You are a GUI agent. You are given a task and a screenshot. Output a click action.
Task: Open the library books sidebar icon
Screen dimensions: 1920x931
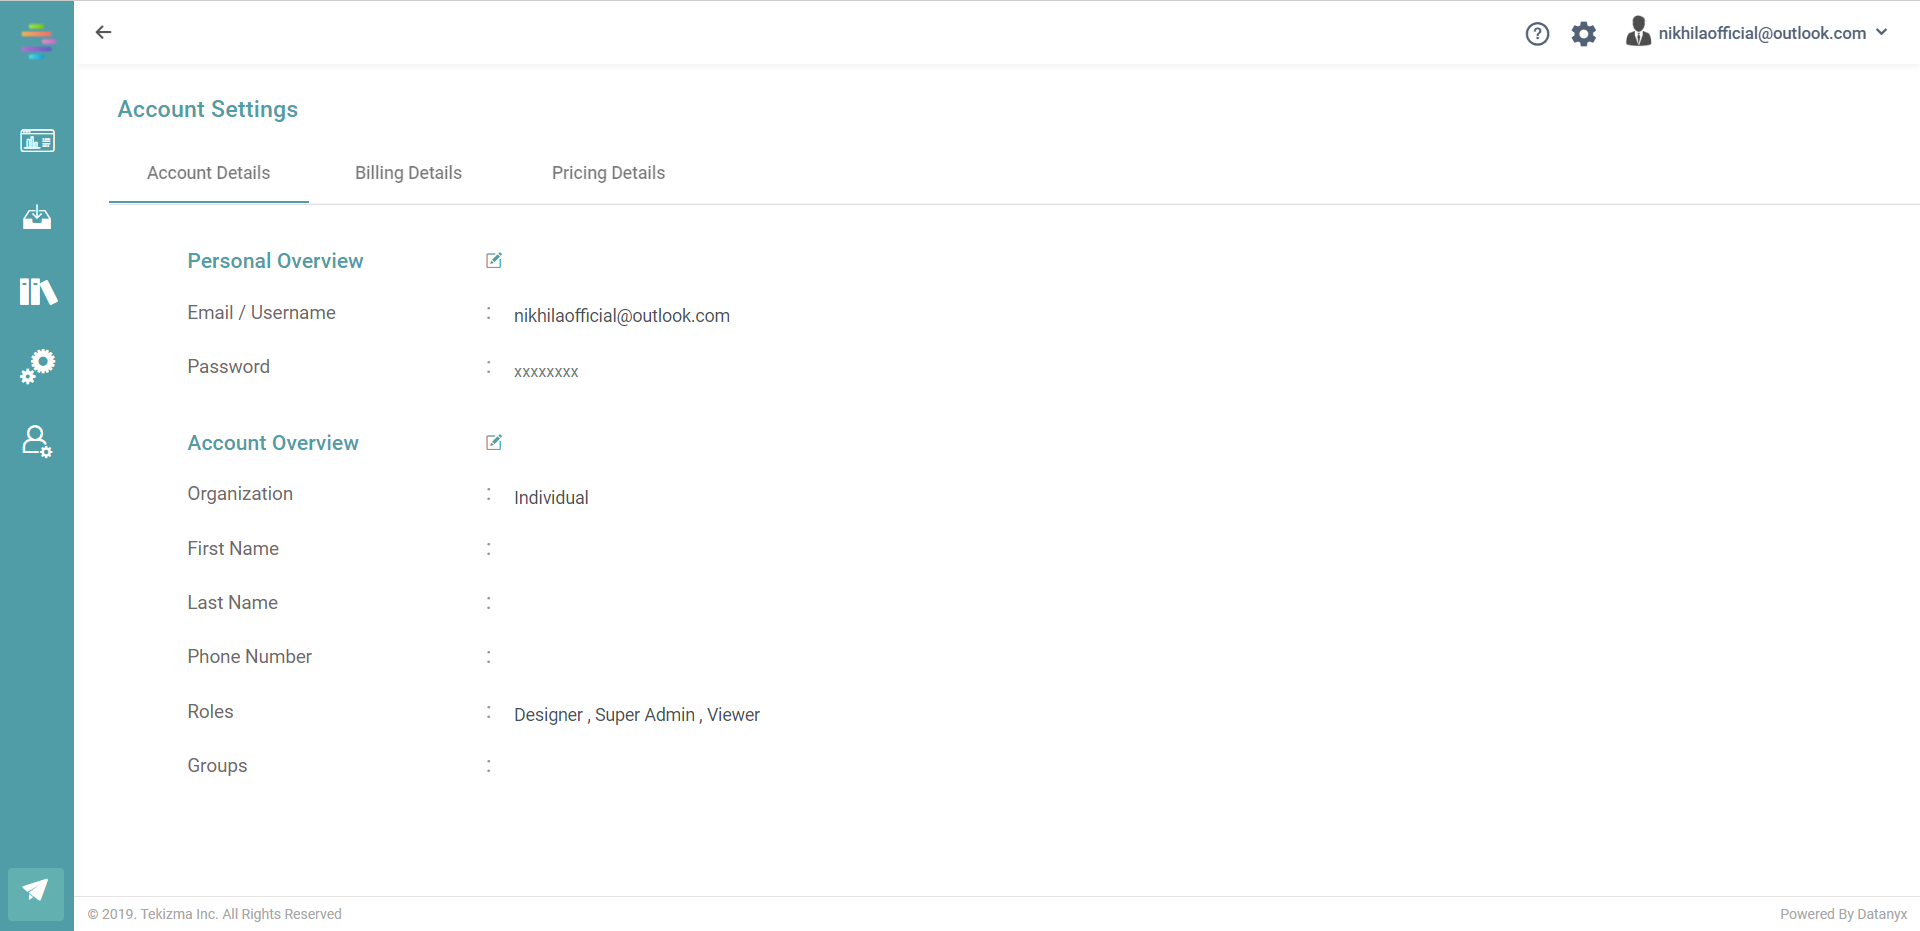[x=38, y=291]
